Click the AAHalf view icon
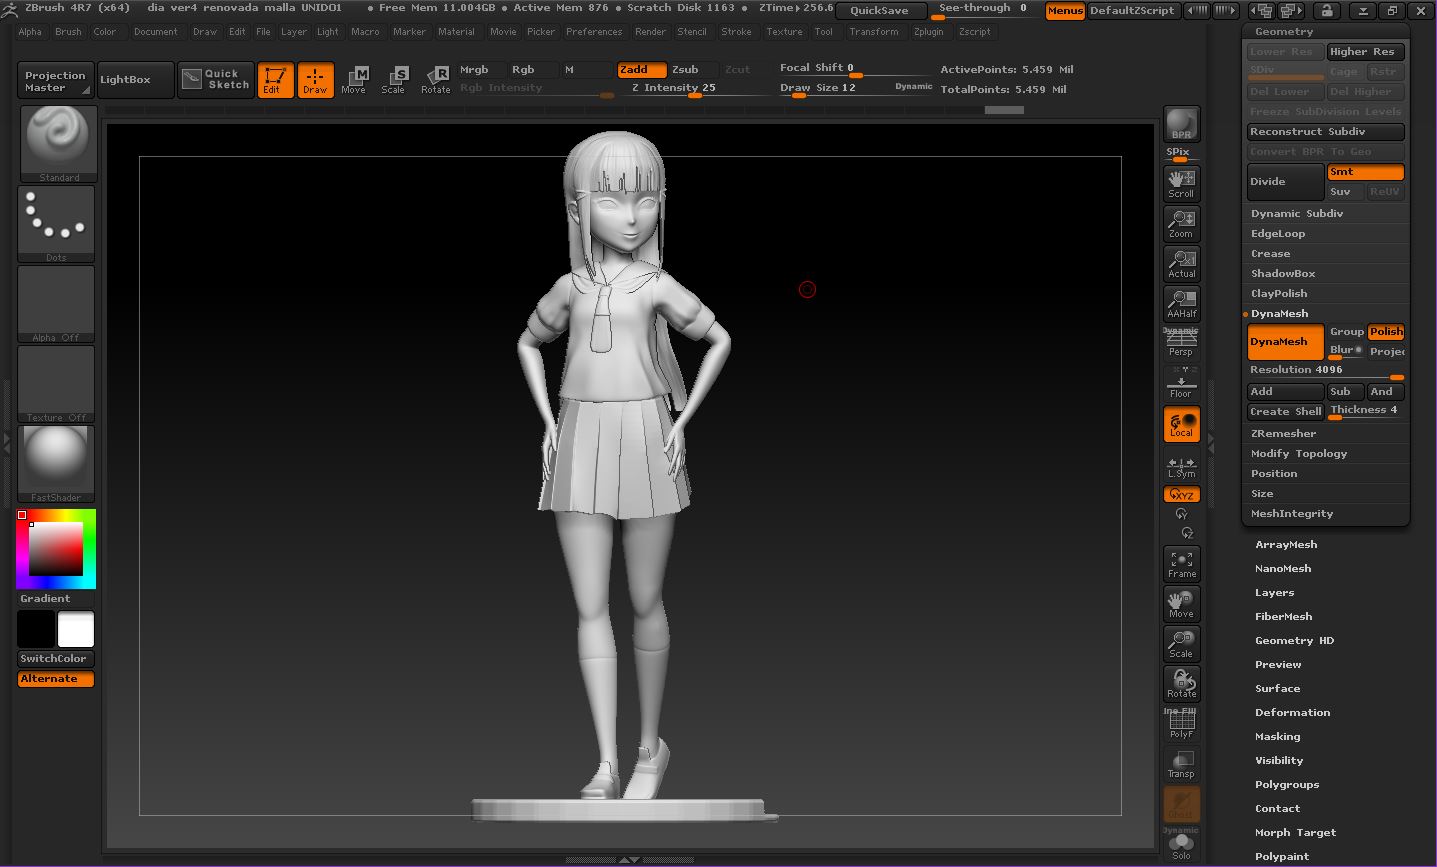The height and width of the screenshot is (867, 1437). (1182, 304)
